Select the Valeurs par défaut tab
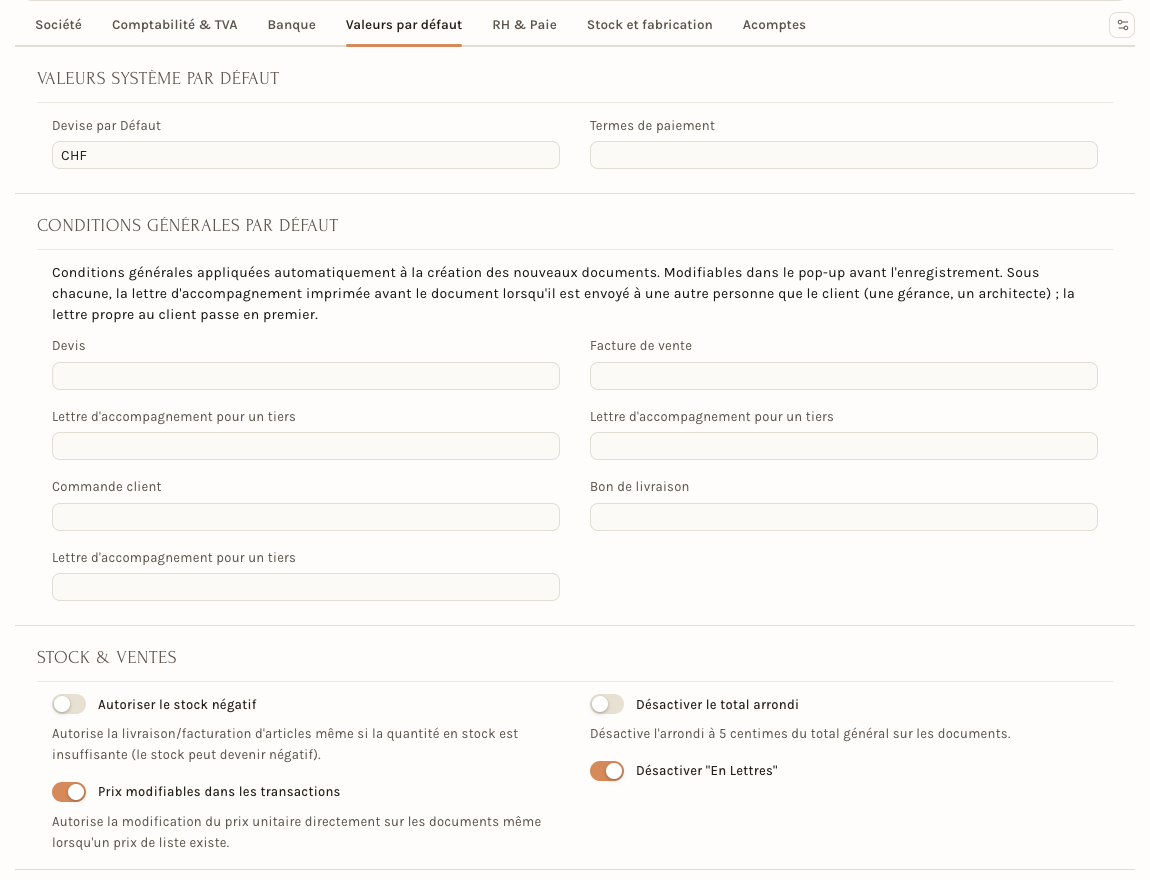The height and width of the screenshot is (880, 1150). (x=404, y=25)
